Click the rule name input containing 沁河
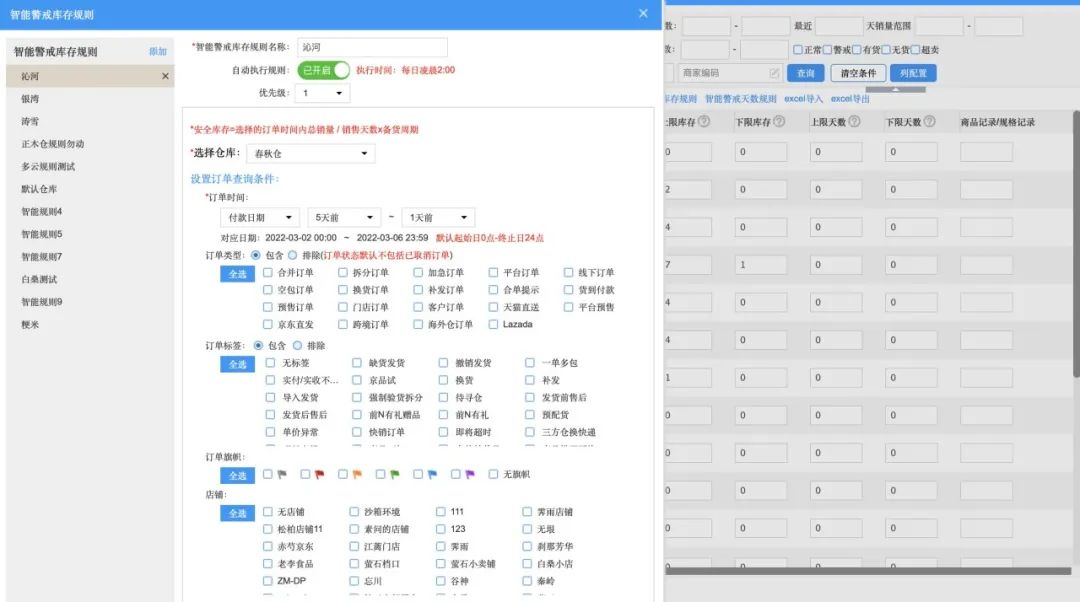1080x602 pixels. [373, 47]
